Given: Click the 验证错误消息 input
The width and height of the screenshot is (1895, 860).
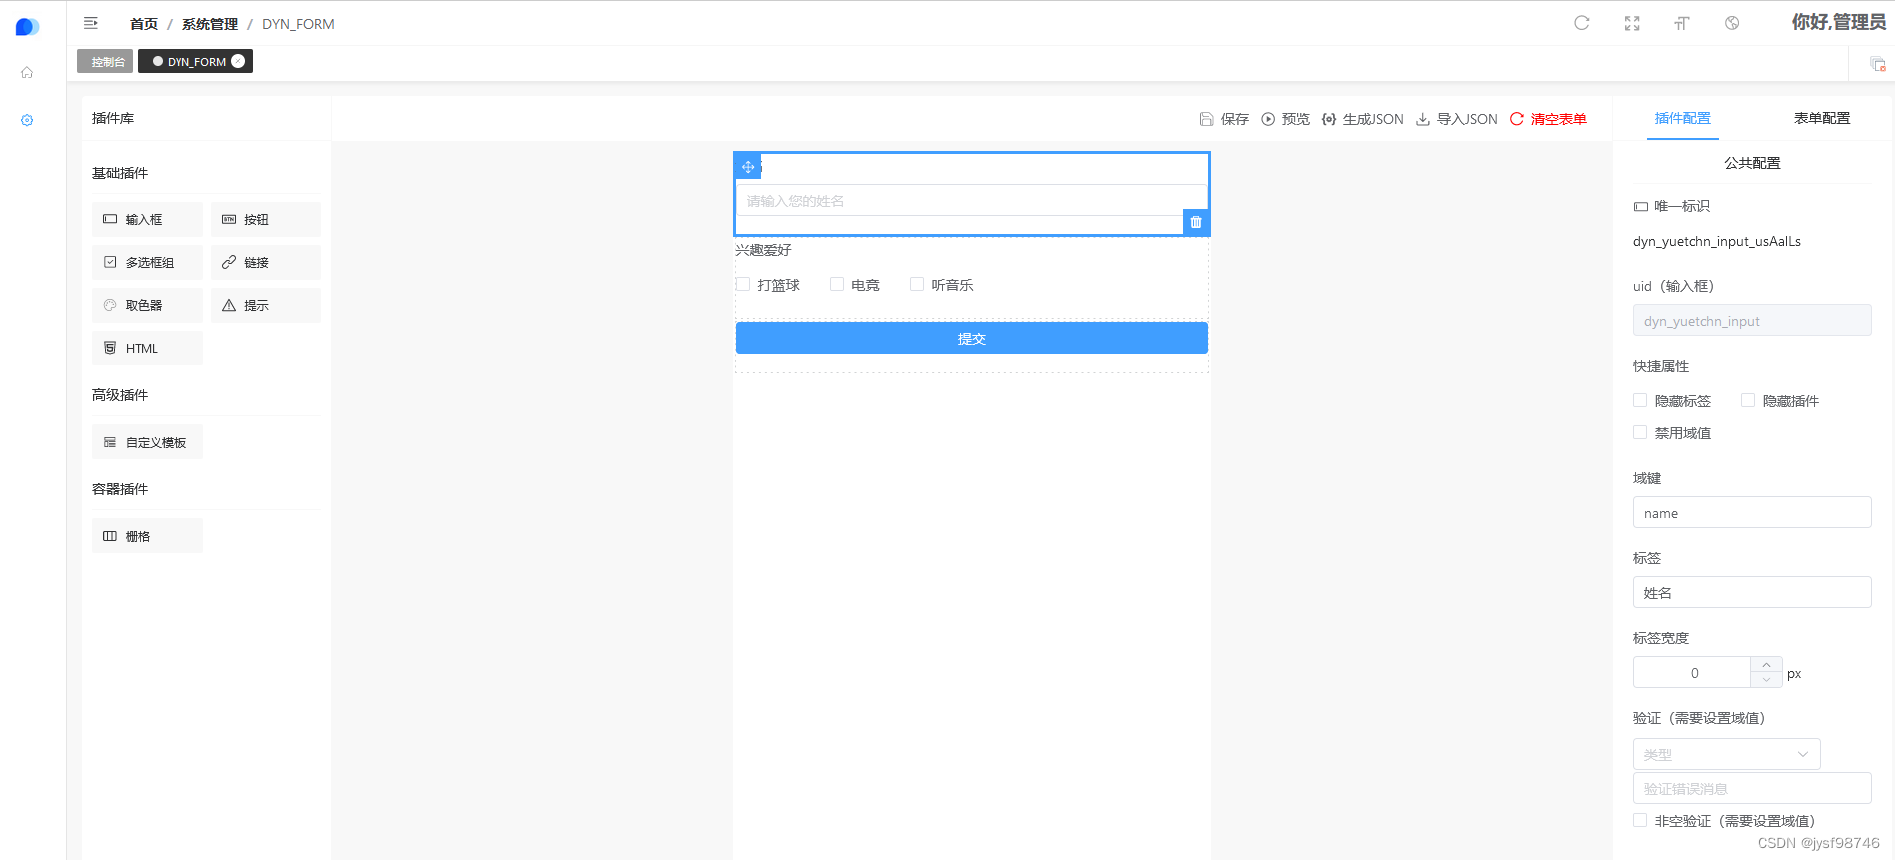Looking at the screenshot, I should click(x=1752, y=788).
